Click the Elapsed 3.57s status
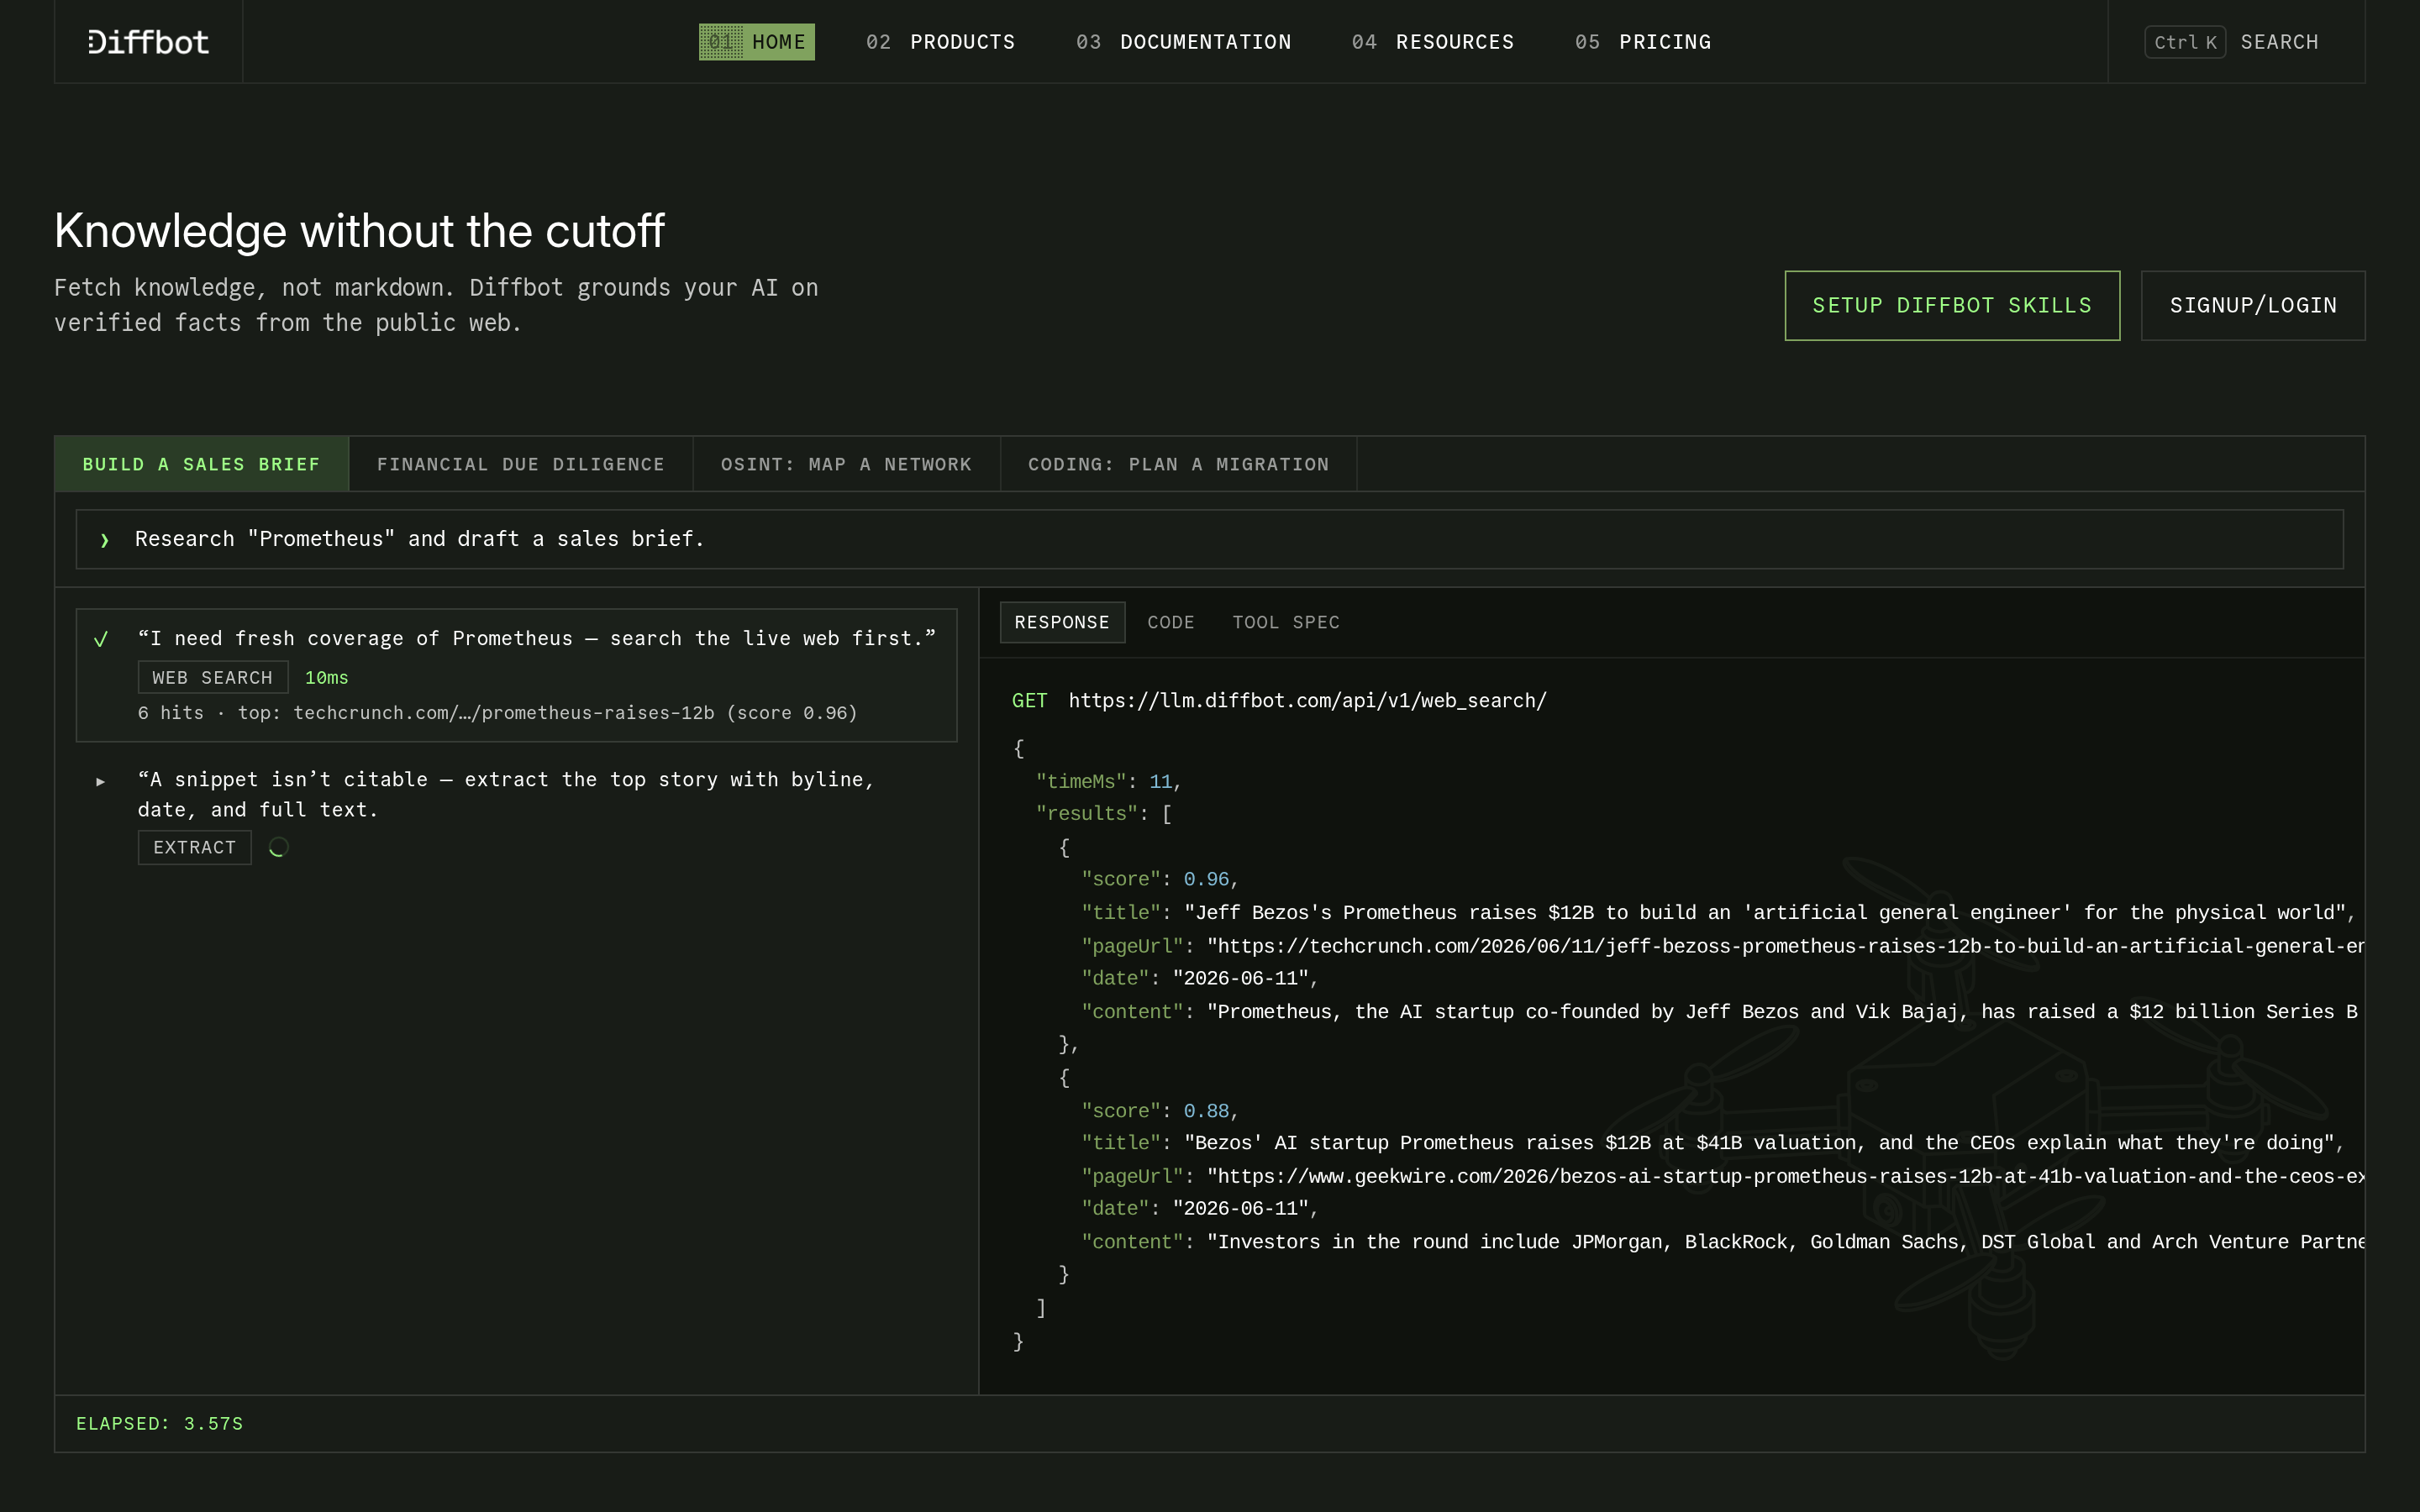 tap(160, 1423)
